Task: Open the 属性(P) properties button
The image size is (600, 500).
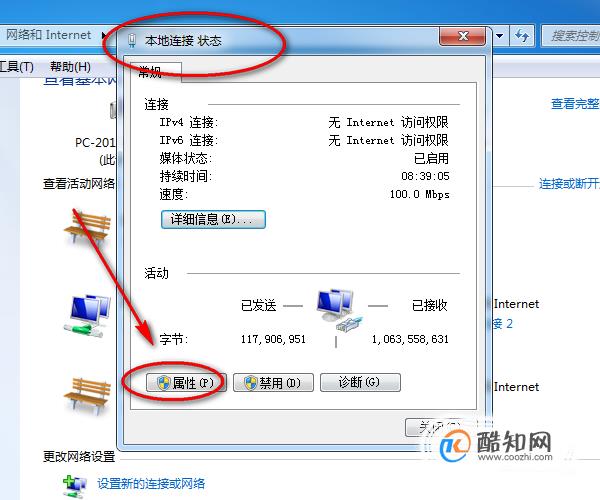Action: pos(186,383)
